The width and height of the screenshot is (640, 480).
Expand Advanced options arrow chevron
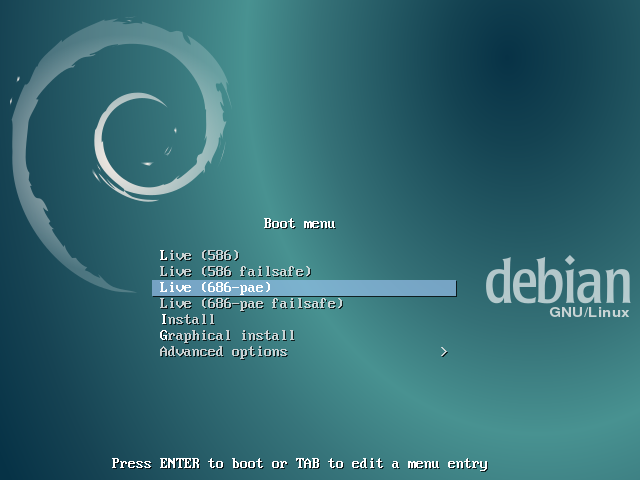click(444, 352)
